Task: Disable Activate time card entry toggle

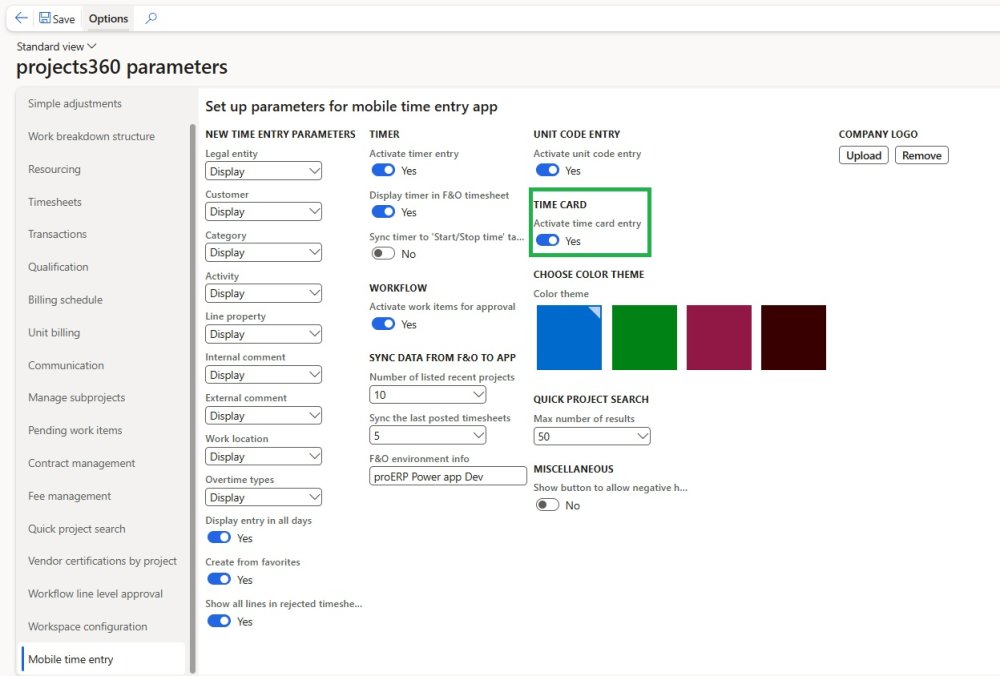Action: [547, 241]
